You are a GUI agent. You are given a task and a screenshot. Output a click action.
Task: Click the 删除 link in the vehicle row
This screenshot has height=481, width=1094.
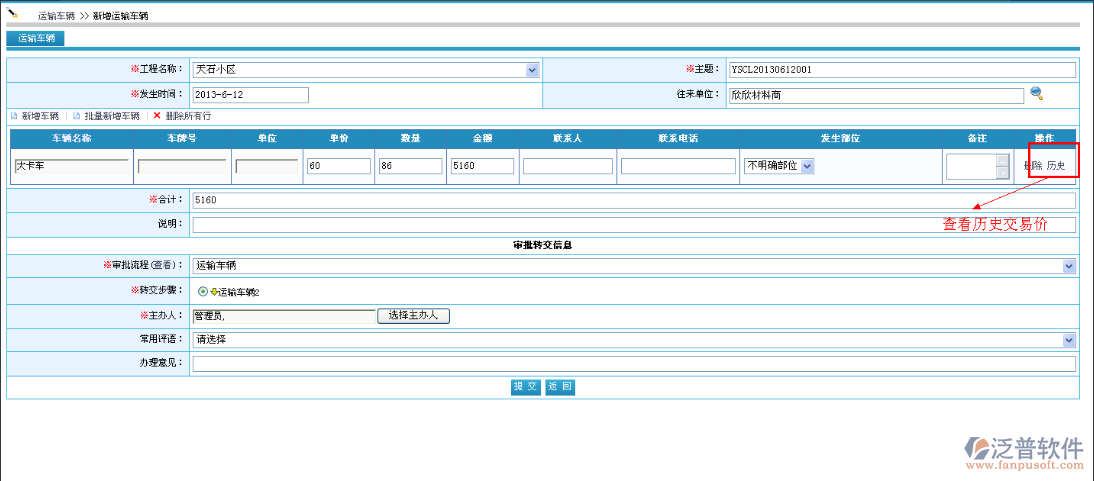point(1033,166)
